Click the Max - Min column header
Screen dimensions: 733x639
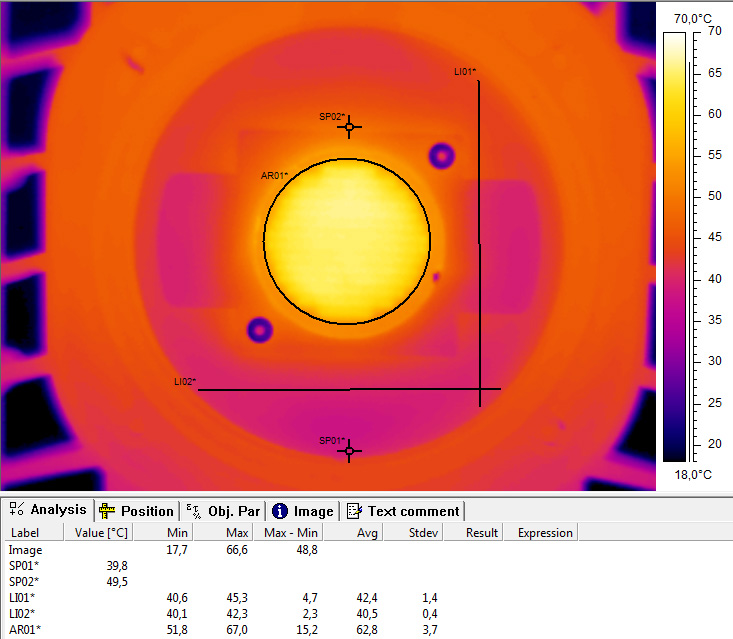click(x=289, y=533)
